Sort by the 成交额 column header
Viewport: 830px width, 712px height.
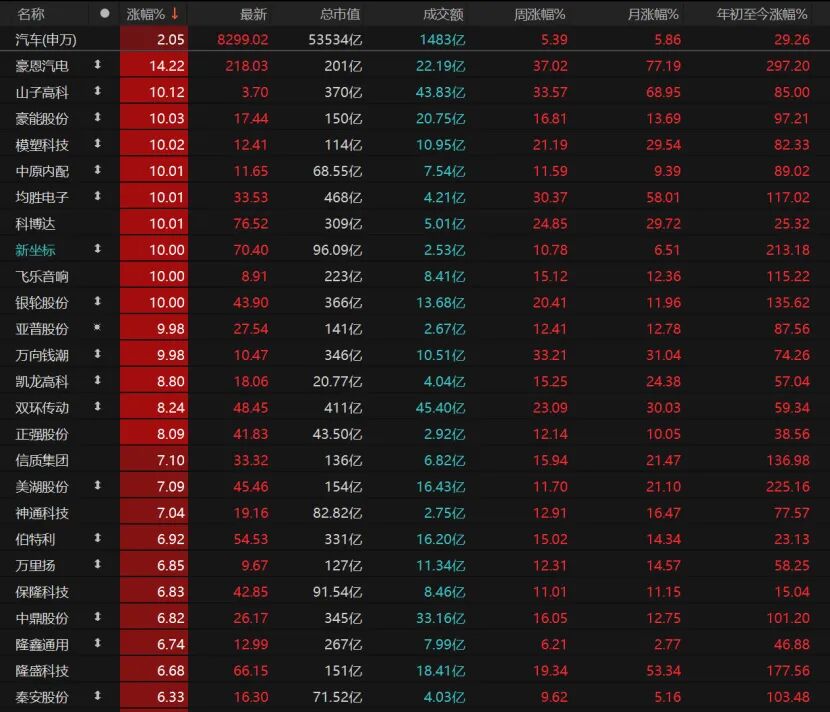pyautogui.click(x=441, y=14)
